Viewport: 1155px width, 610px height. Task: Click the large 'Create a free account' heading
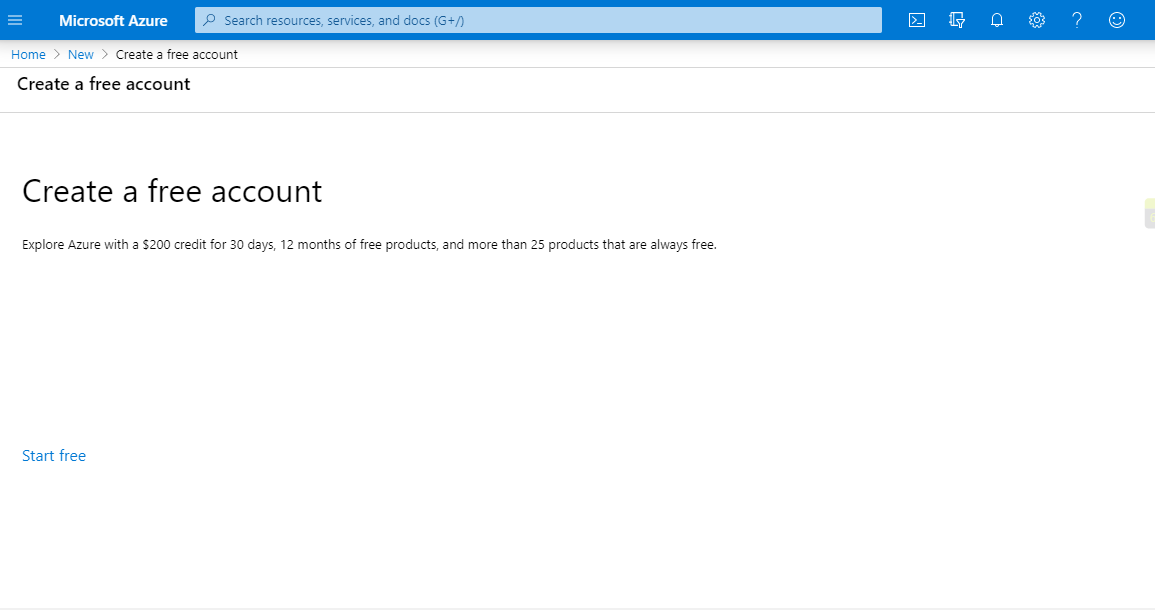coord(172,192)
